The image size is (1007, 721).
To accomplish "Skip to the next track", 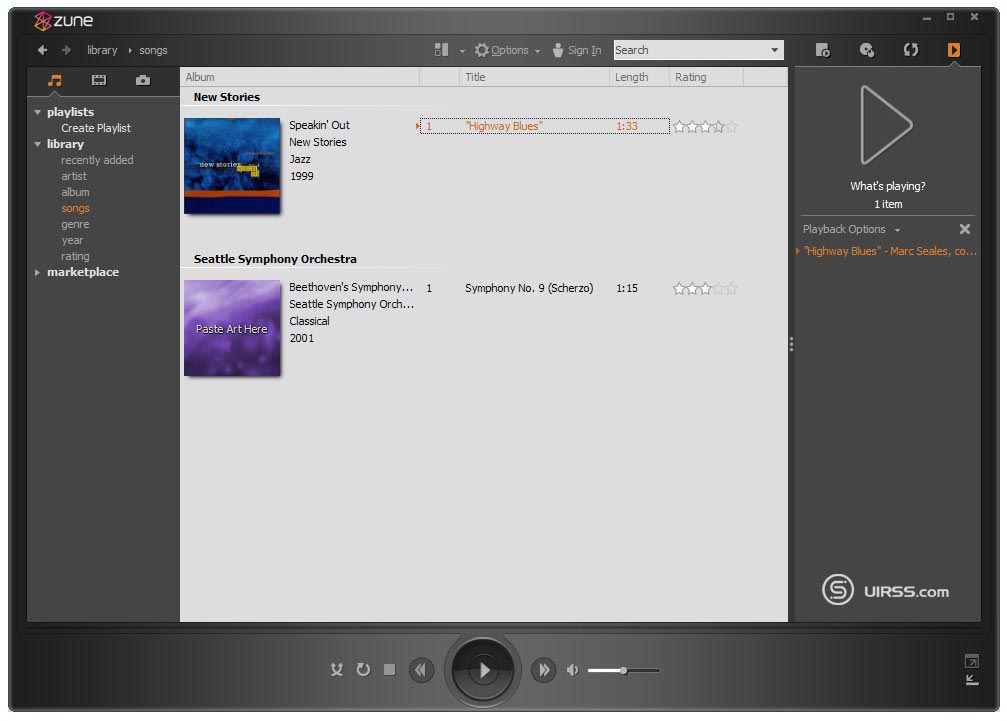I will click(x=543, y=670).
